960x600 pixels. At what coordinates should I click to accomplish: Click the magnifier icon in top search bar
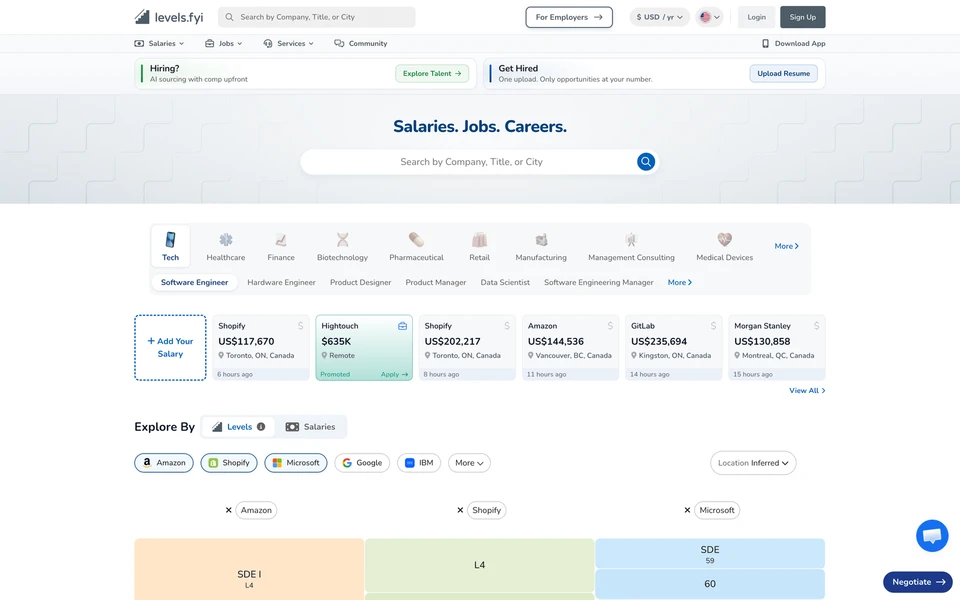click(229, 17)
